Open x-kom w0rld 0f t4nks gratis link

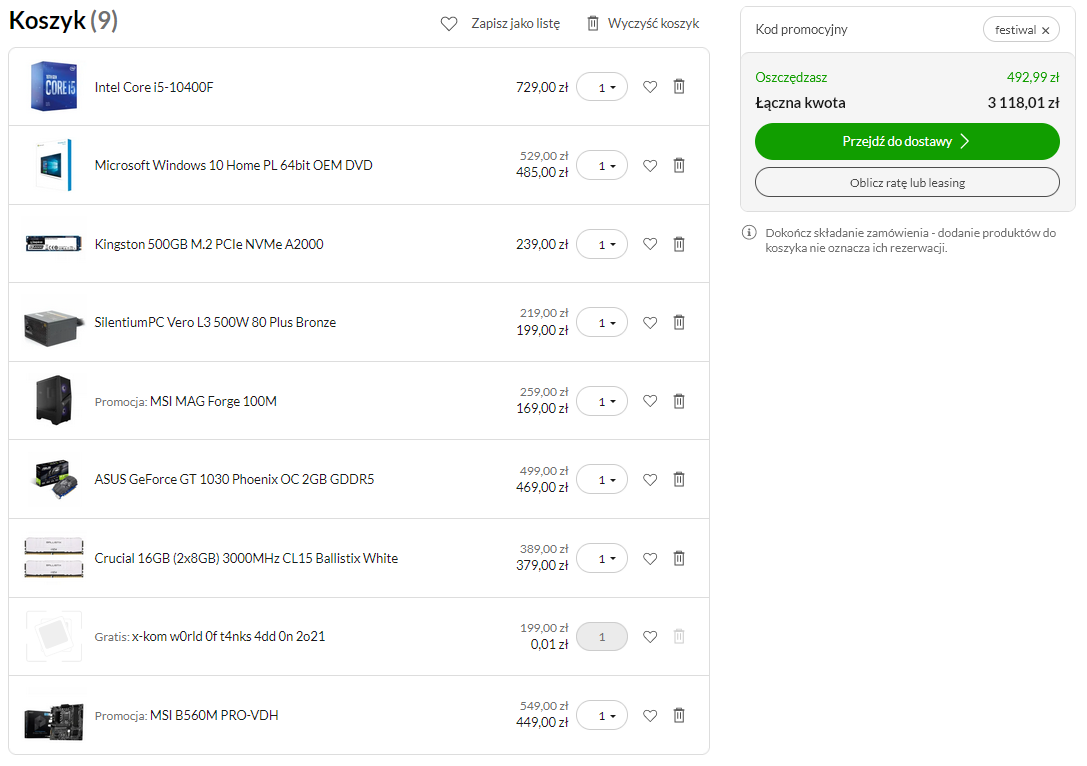pos(228,636)
